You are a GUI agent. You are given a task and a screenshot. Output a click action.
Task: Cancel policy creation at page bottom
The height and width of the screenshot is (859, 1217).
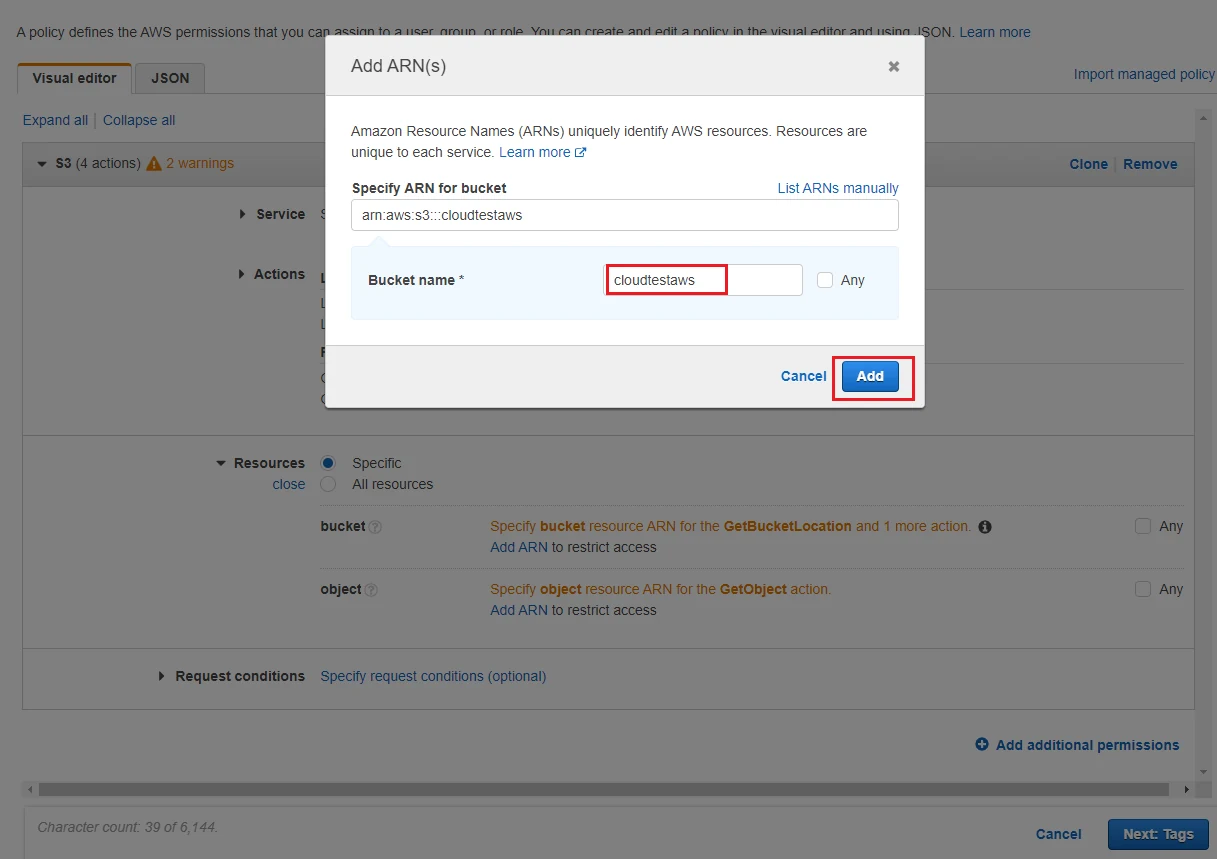point(1058,834)
